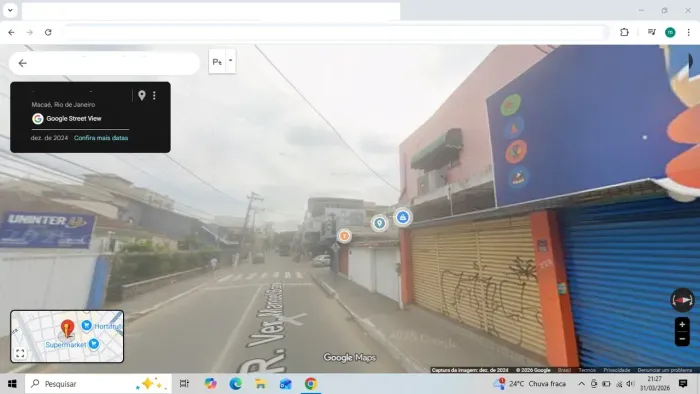Viewport: 700px width, 394px height.
Task: Click the 'Confira mais datas' link
Action: click(101, 138)
